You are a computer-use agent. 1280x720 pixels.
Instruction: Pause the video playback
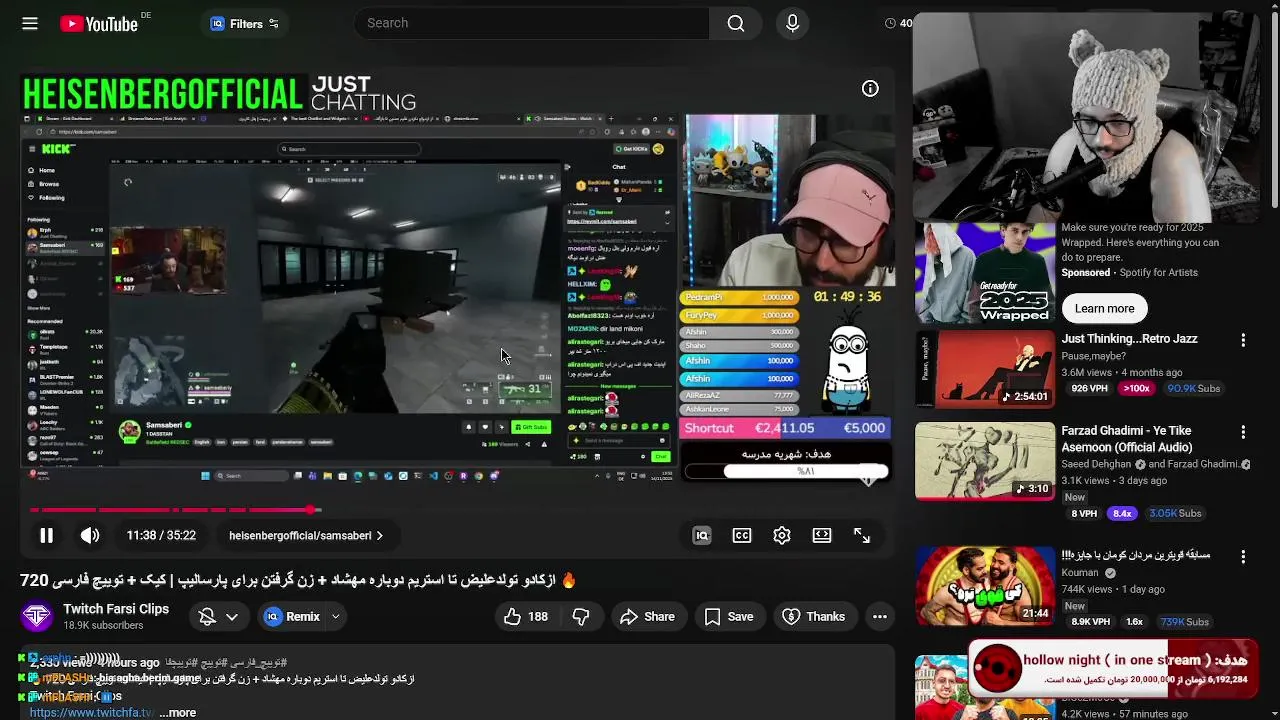click(x=46, y=535)
